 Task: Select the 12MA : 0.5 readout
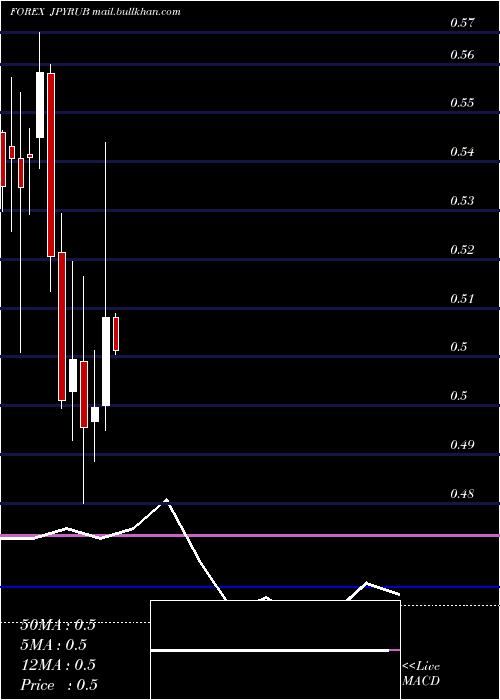[x=58, y=664]
